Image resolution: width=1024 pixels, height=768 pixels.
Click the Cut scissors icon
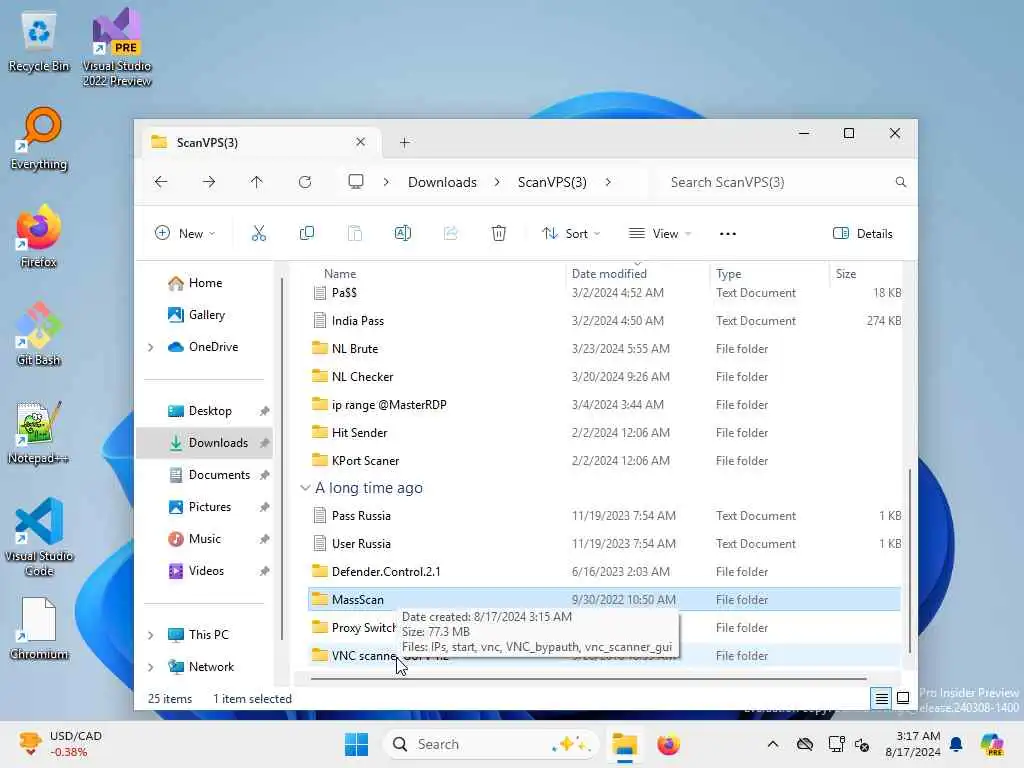point(259,233)
